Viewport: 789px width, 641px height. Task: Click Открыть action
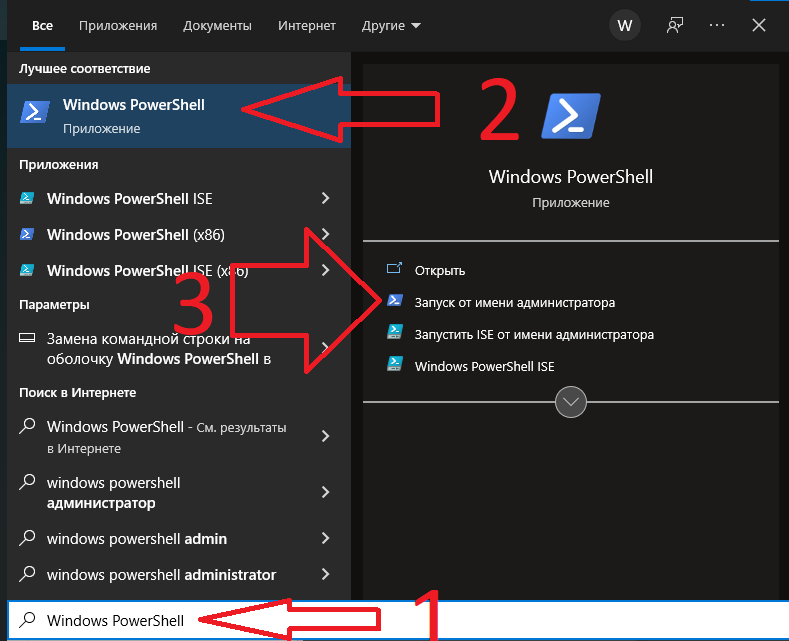click(x=439, y=271)
